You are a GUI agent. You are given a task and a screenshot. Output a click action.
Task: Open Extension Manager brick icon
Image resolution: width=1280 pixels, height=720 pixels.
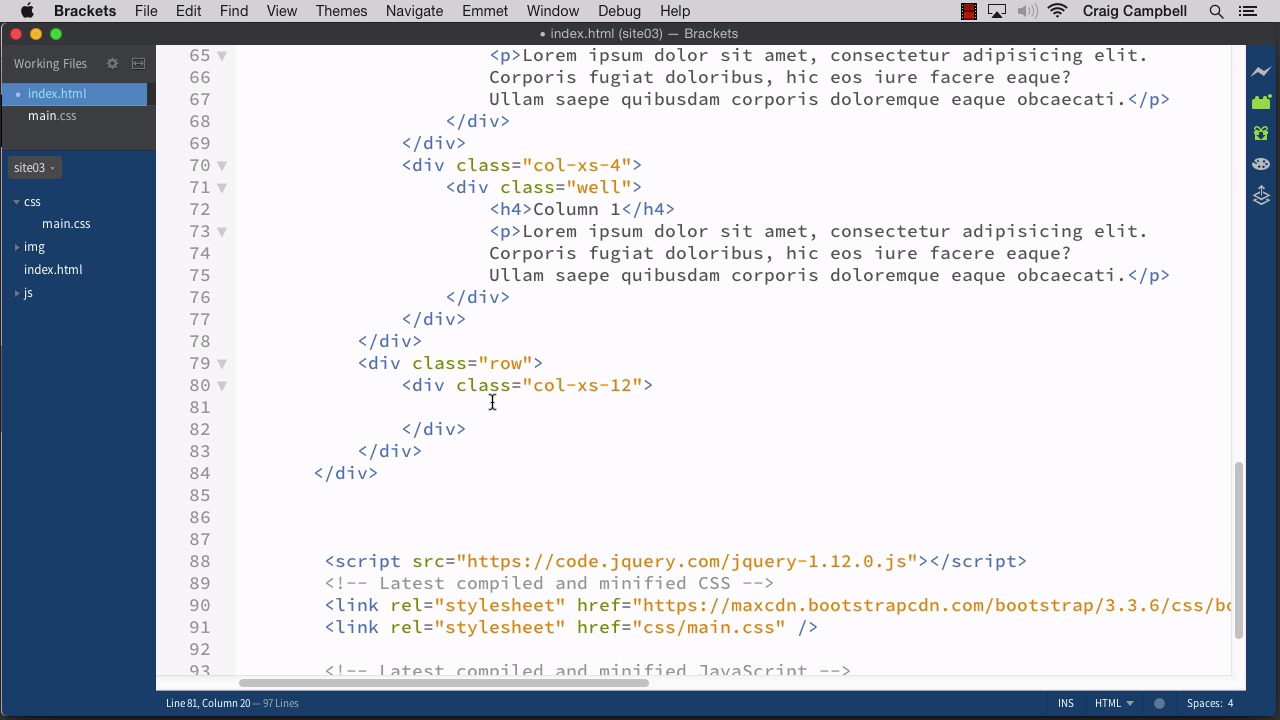(1261, 102)
